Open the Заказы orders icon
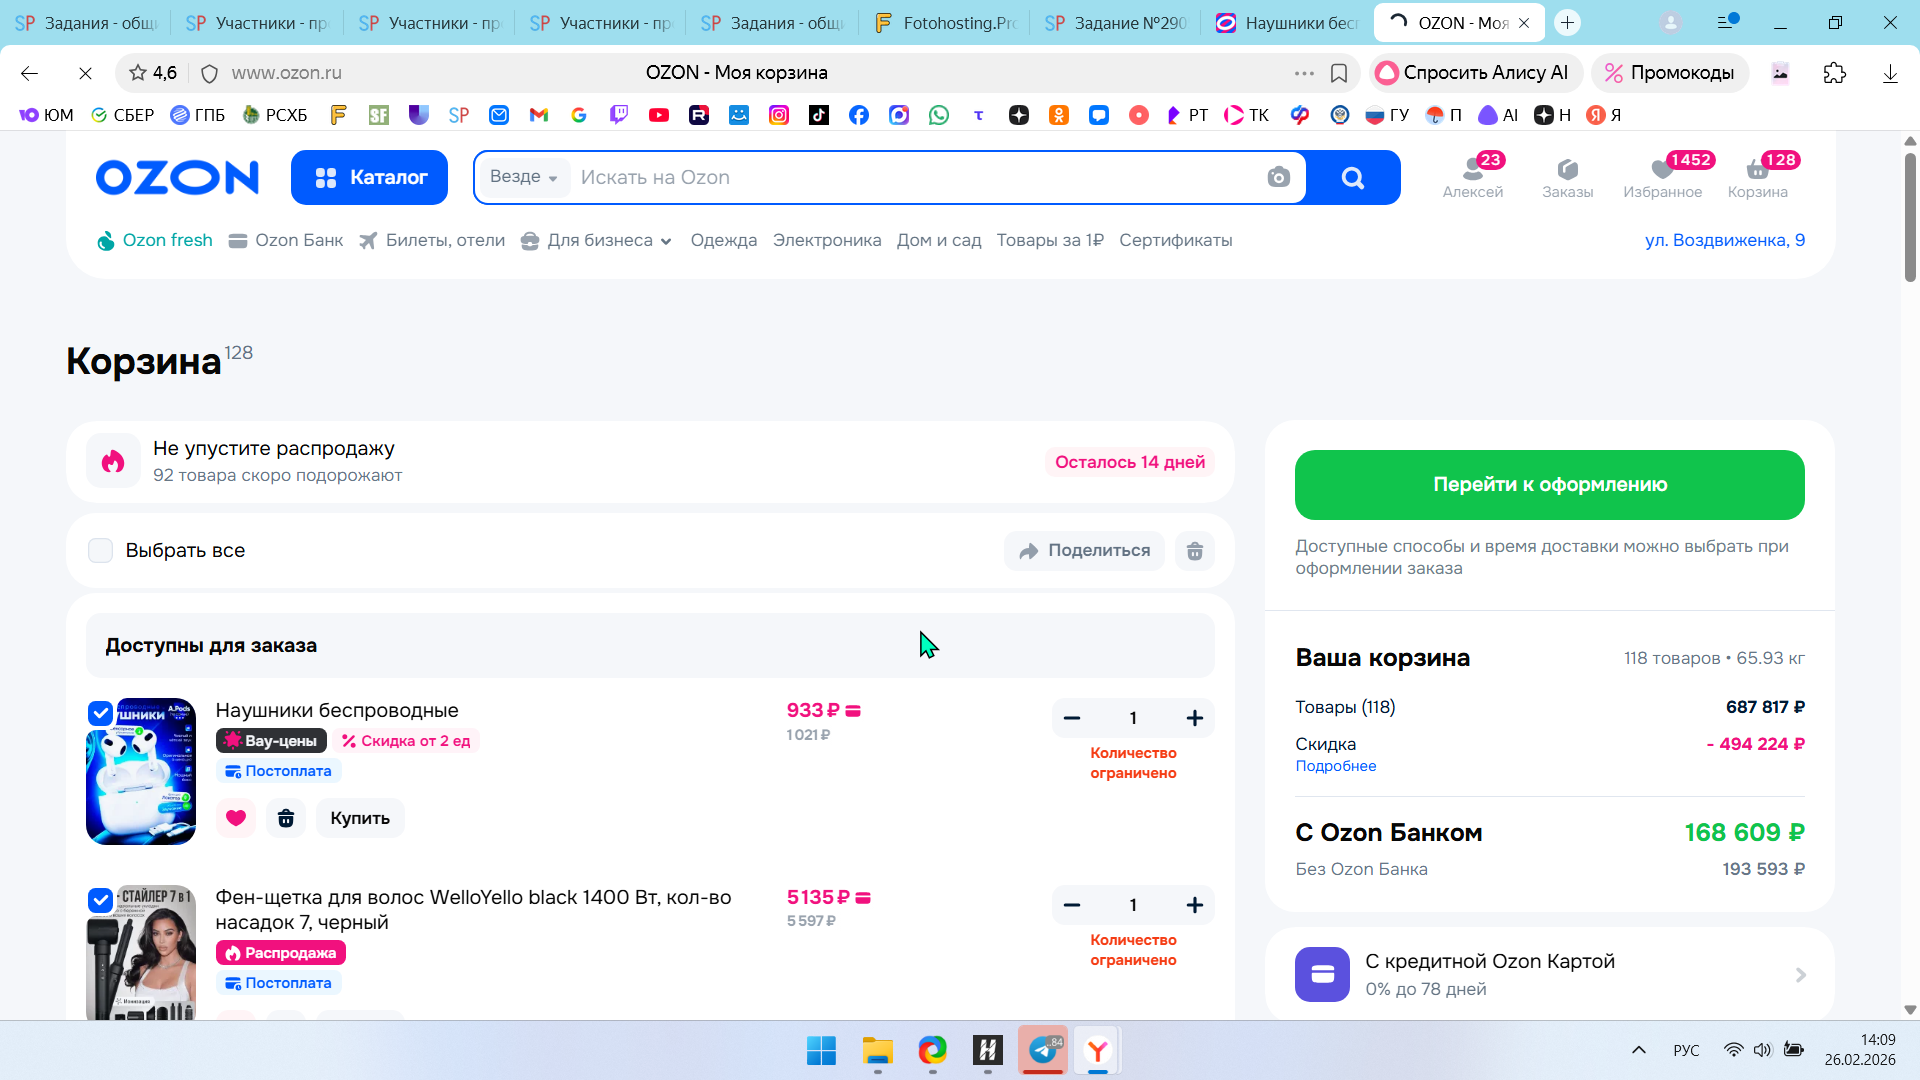1920x1080 pixels. 1567,170
